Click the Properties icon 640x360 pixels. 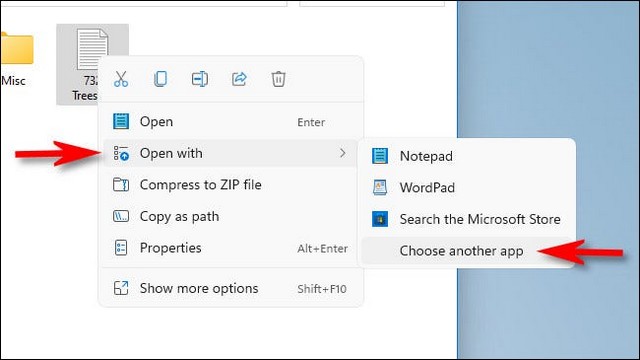(121, 248)
